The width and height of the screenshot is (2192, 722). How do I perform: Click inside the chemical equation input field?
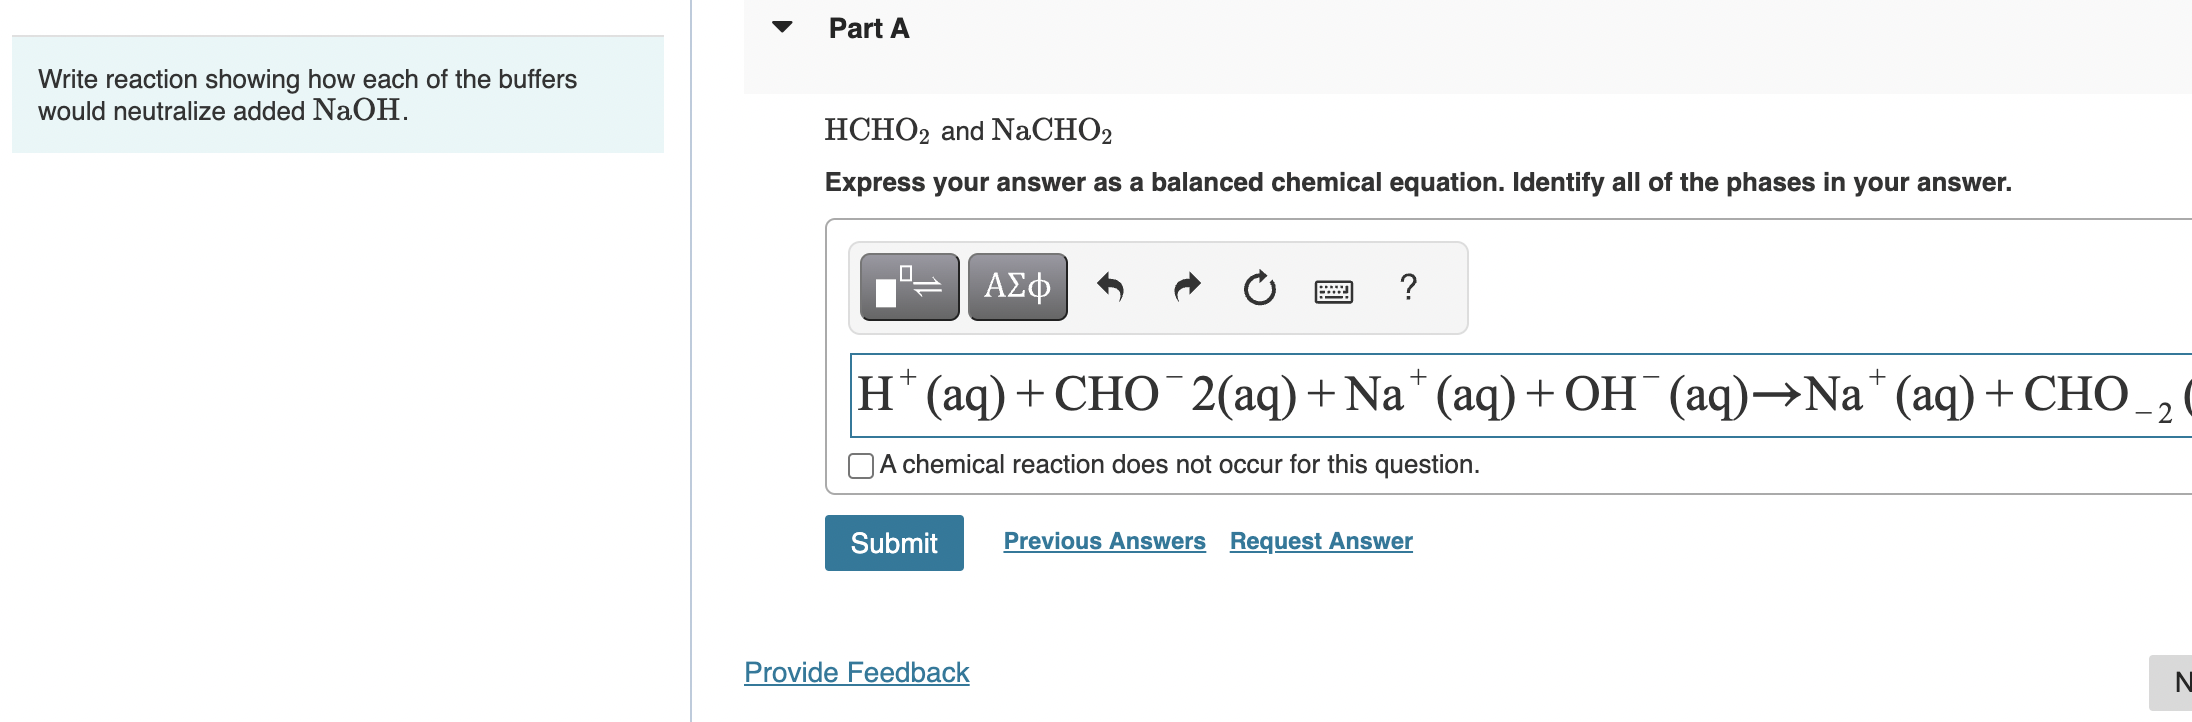tap(1500, 395)
